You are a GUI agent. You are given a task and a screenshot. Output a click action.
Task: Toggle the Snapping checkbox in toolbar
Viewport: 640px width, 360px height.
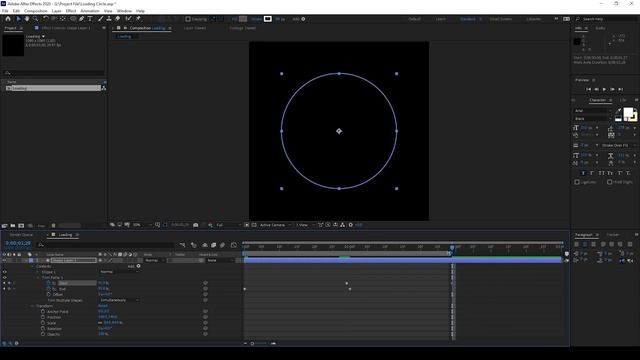(188, 19)
